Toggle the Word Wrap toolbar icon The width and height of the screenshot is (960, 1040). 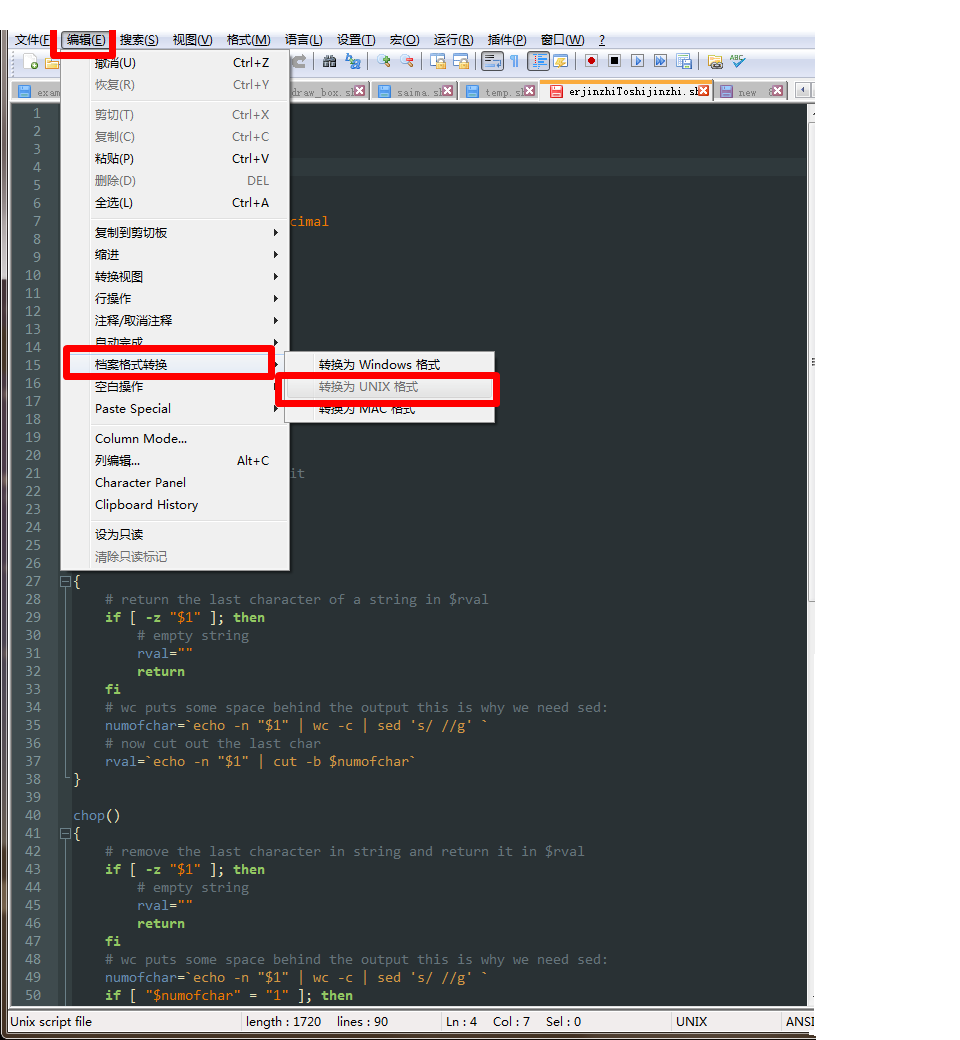pos(492,62)
